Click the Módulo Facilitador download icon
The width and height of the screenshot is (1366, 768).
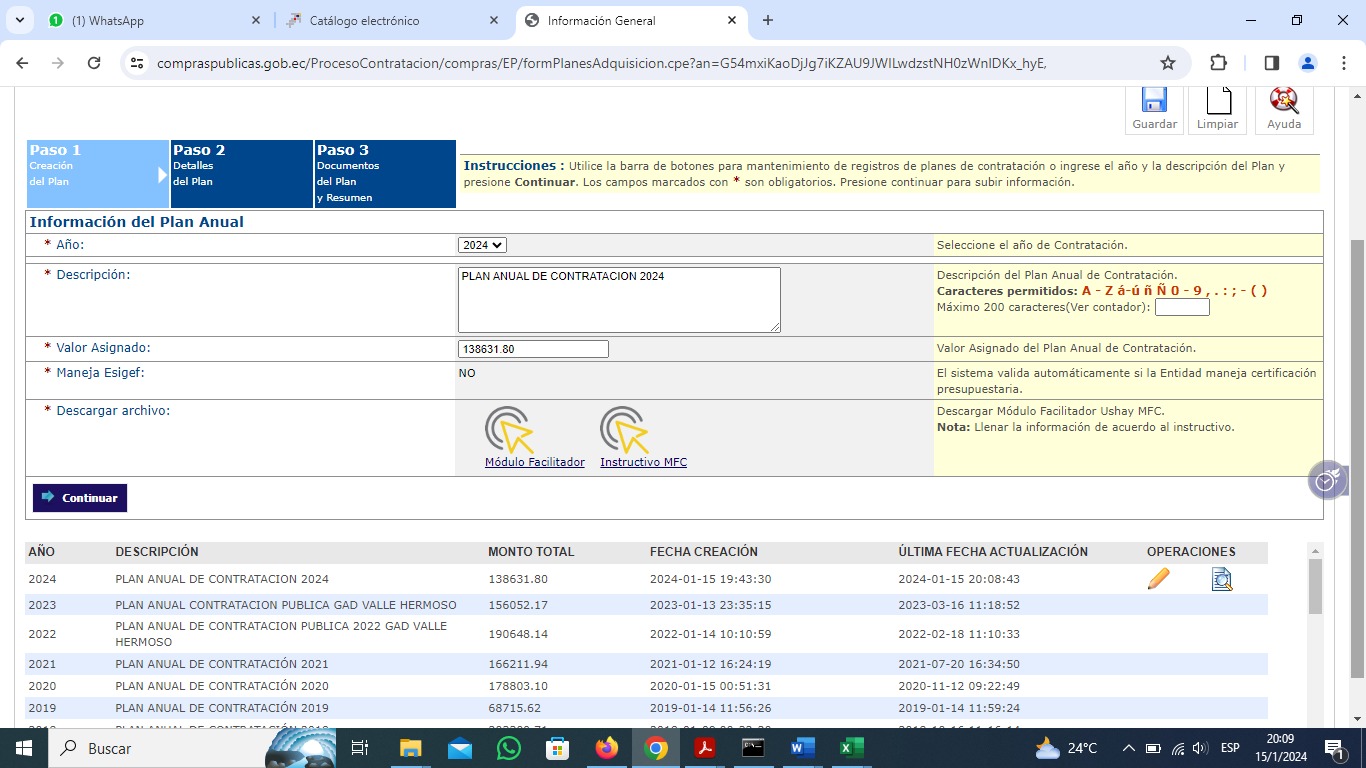[509, 430]
